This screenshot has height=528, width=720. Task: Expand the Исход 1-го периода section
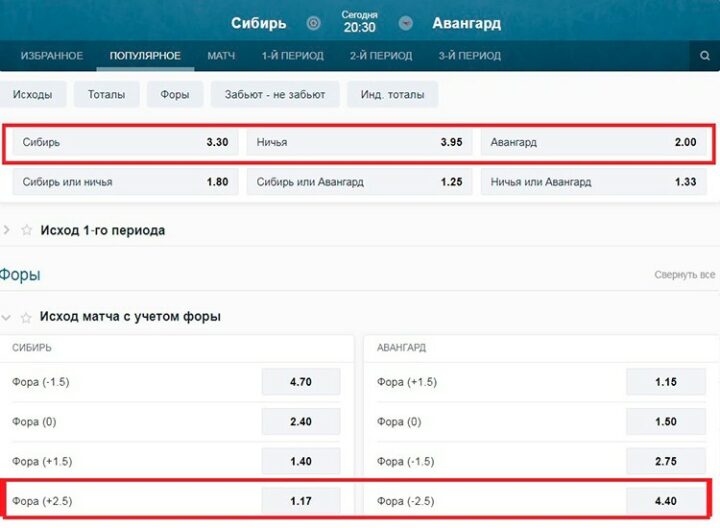7,230
